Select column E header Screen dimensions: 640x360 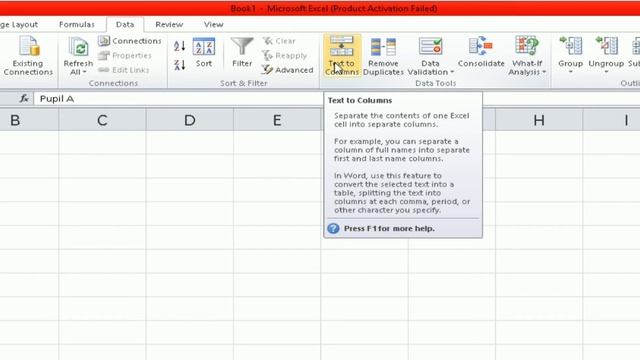[277, 120]
